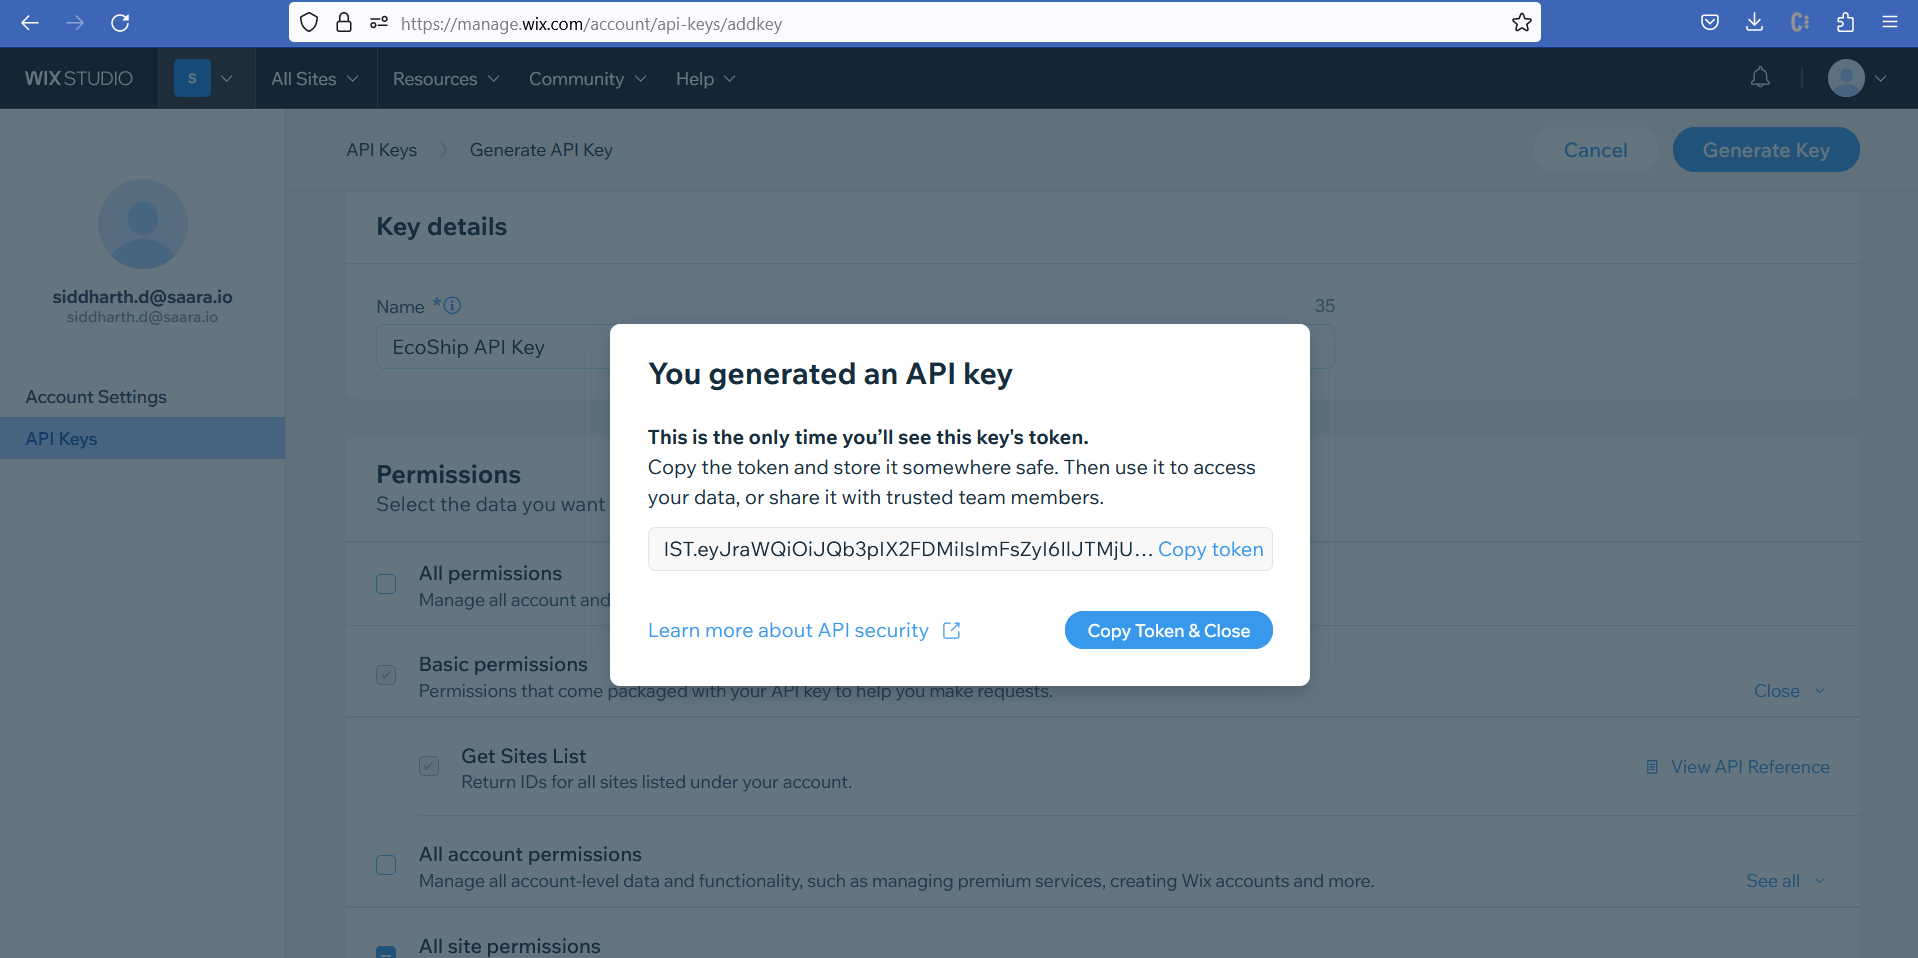Toggle the Basic permissions checkbox
This screenshot has height=958, width=1918.
tap(386, 675)
